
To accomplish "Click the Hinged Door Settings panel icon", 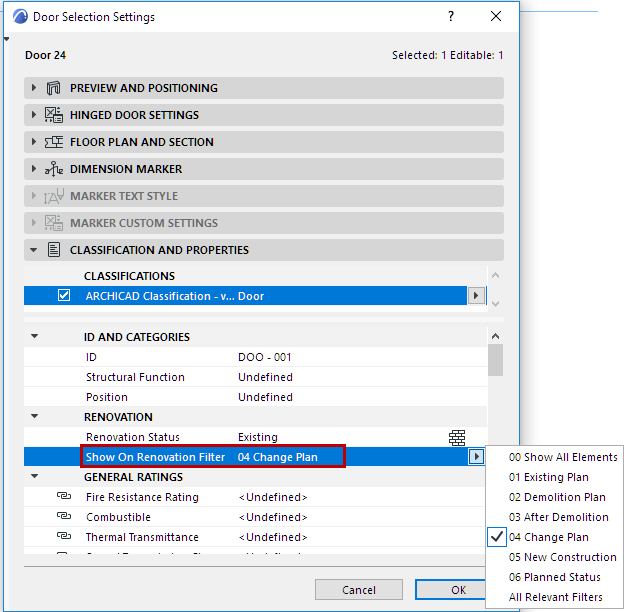I will pos(54,115).
